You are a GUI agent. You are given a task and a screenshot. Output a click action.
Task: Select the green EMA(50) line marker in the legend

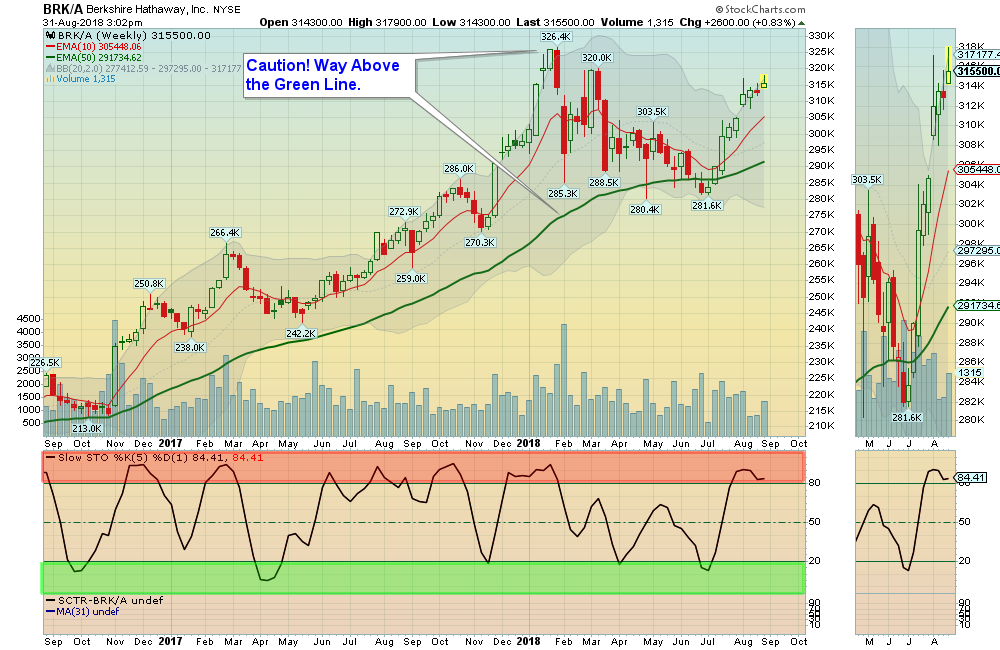coord(51,59)
